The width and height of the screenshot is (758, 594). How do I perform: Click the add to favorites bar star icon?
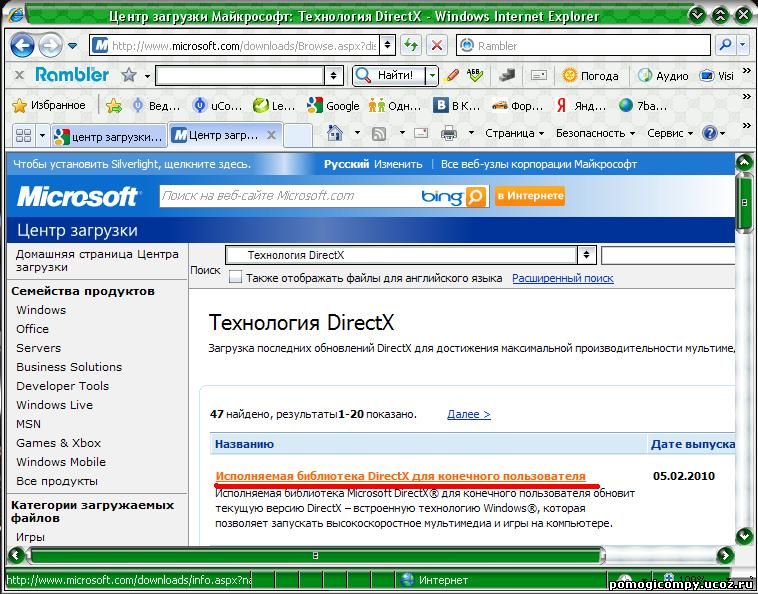(114, 105)
